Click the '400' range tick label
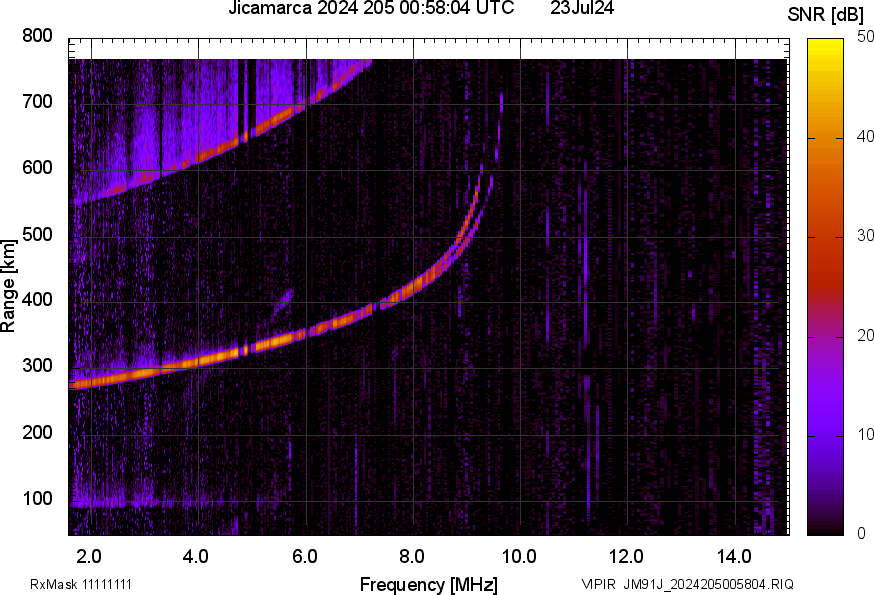Image resolution: width=874 pixels, height=595 pixels. coord(37,299)
